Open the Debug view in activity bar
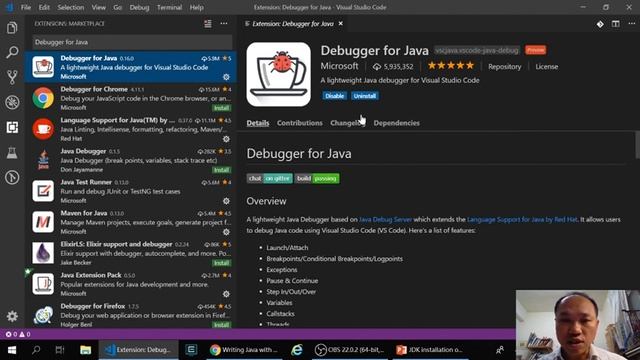This screenshot has height=360, width=640. pos(12,102)
